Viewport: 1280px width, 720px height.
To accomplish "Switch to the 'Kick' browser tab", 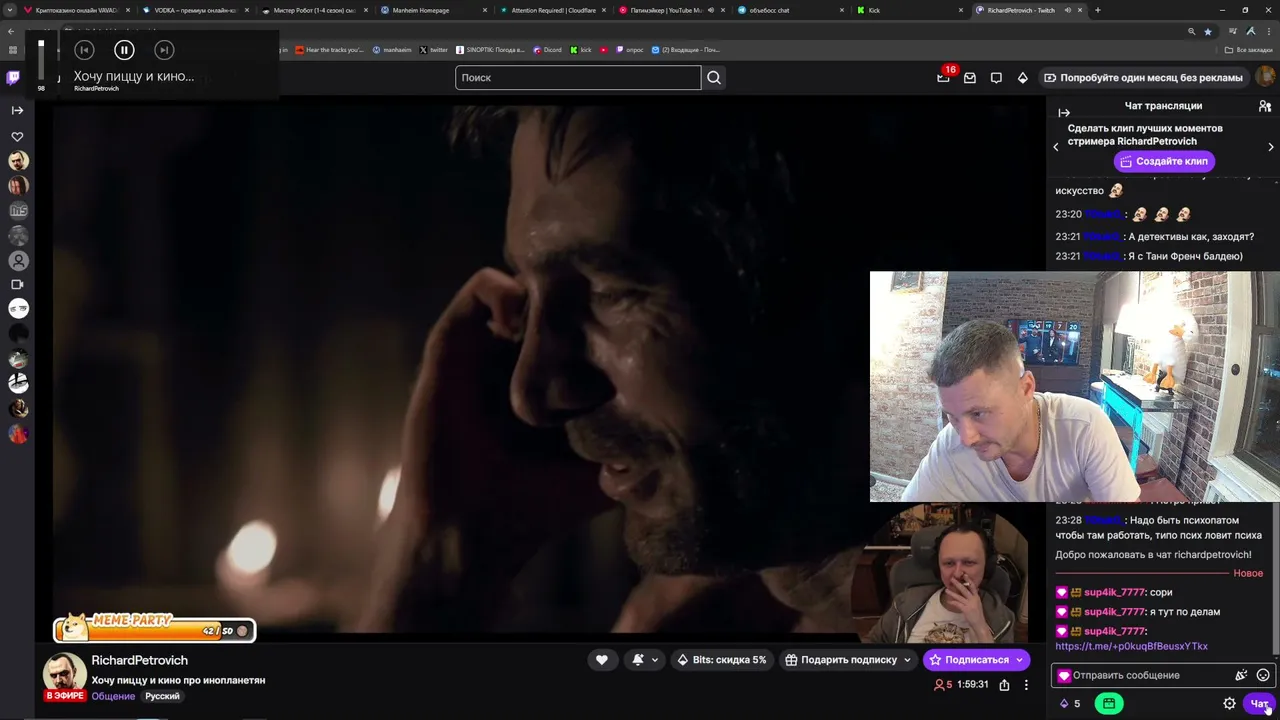I will coord(910,10).
